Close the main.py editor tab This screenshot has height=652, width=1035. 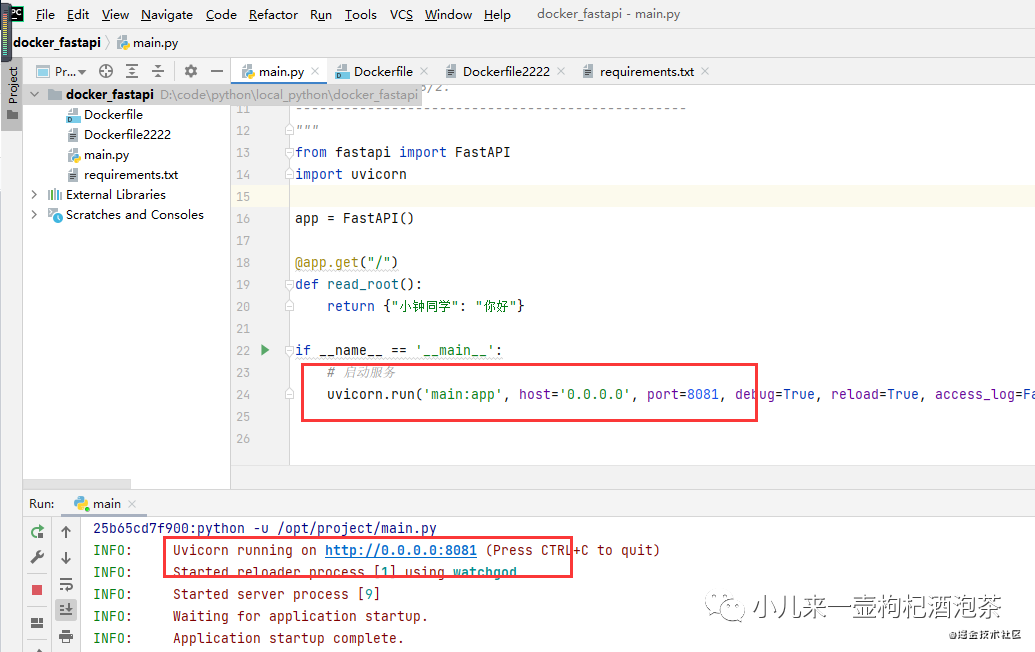[x=315, y=71]
